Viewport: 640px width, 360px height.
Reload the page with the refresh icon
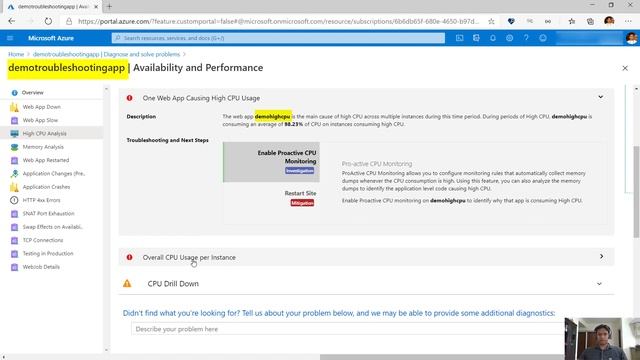tap(48, 21)
